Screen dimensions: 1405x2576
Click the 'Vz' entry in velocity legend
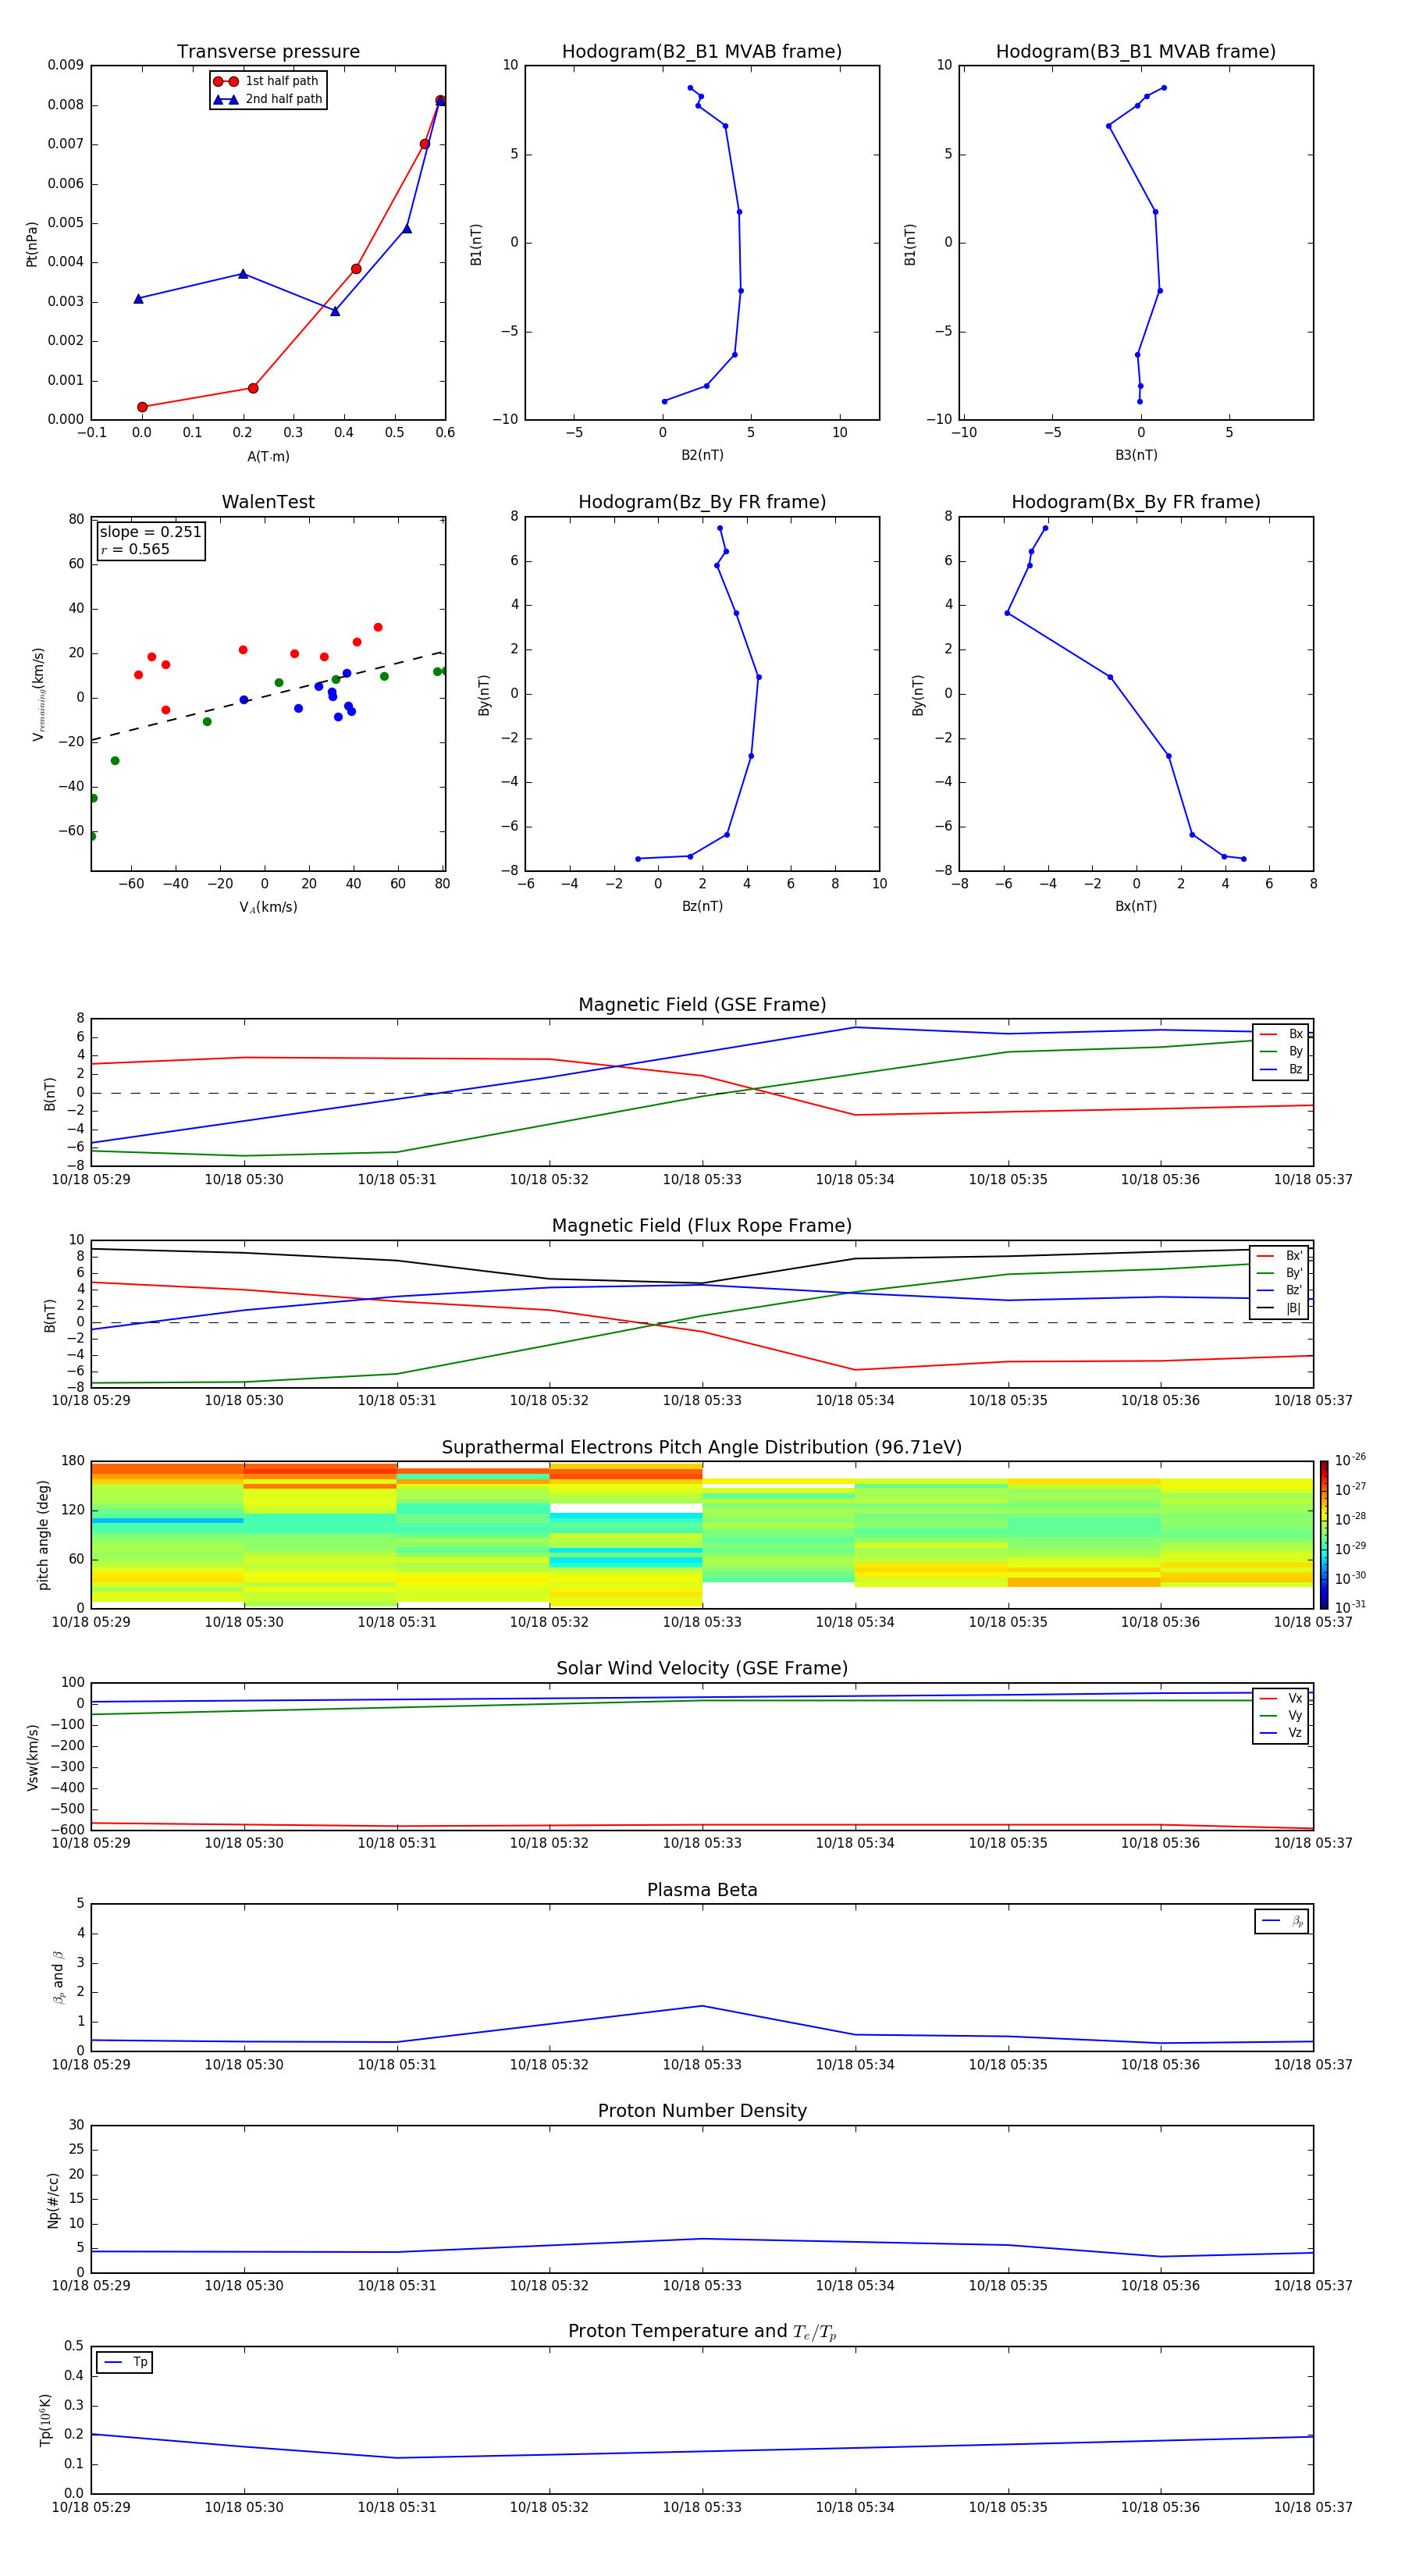coord(1281,1732)
